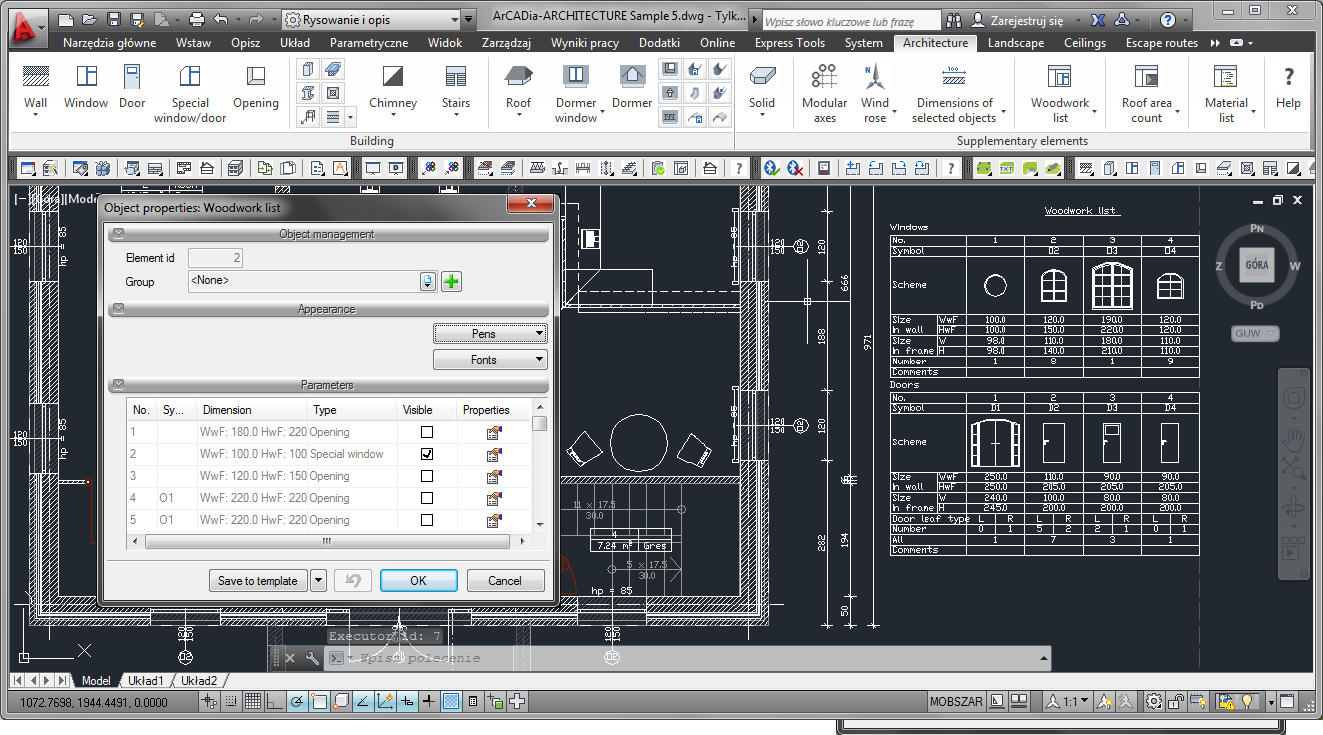Switch to the Landscape ribbon tab

click(1015, 43)
